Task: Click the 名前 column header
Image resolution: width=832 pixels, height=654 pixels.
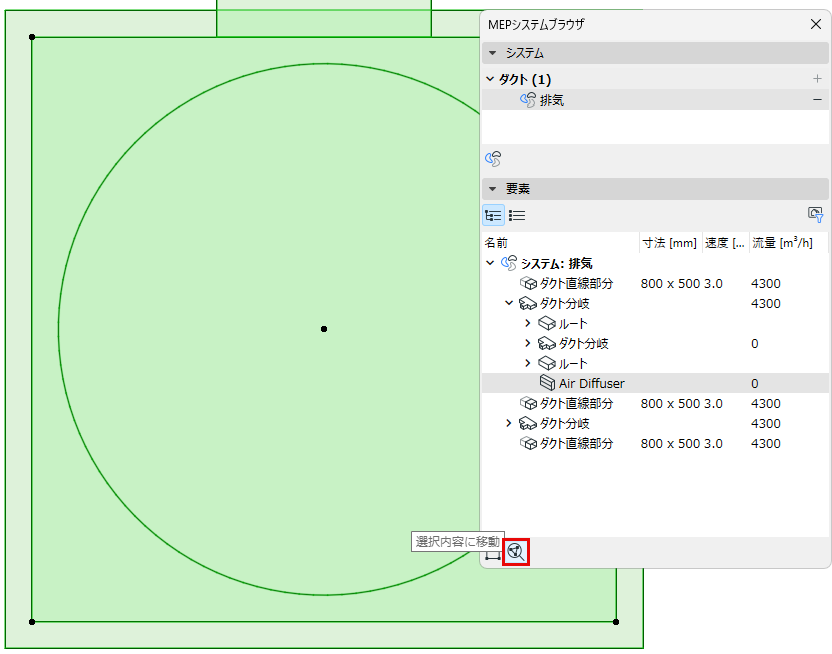Action: point(560,243)
